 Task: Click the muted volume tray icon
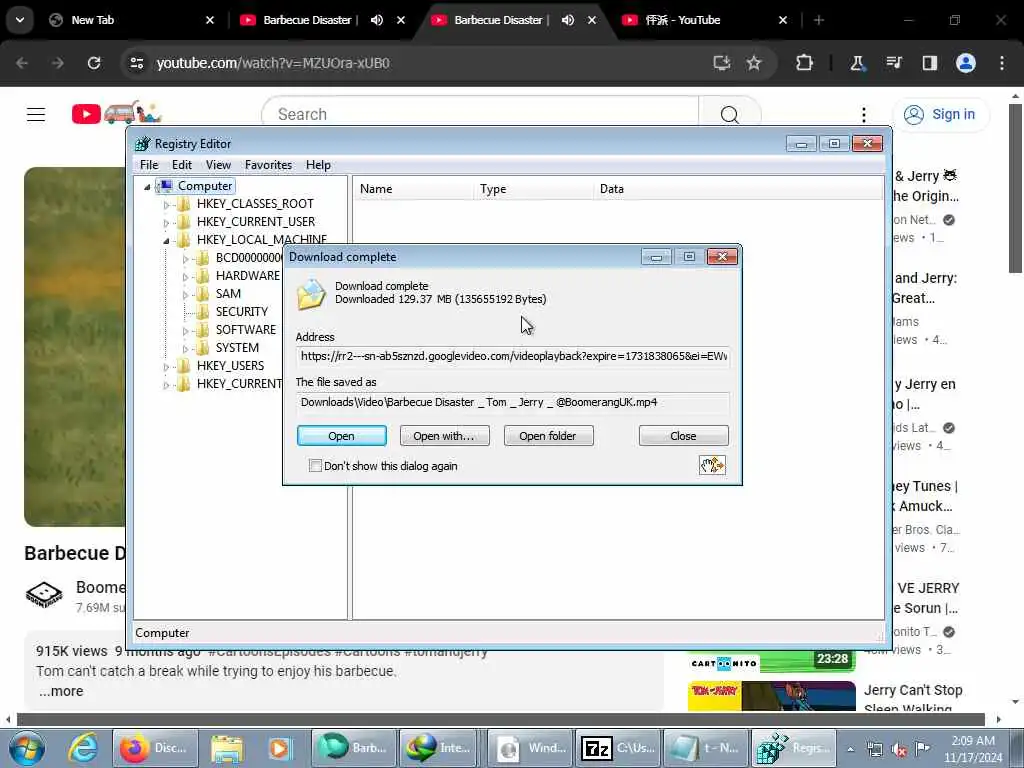pos(899,749)
